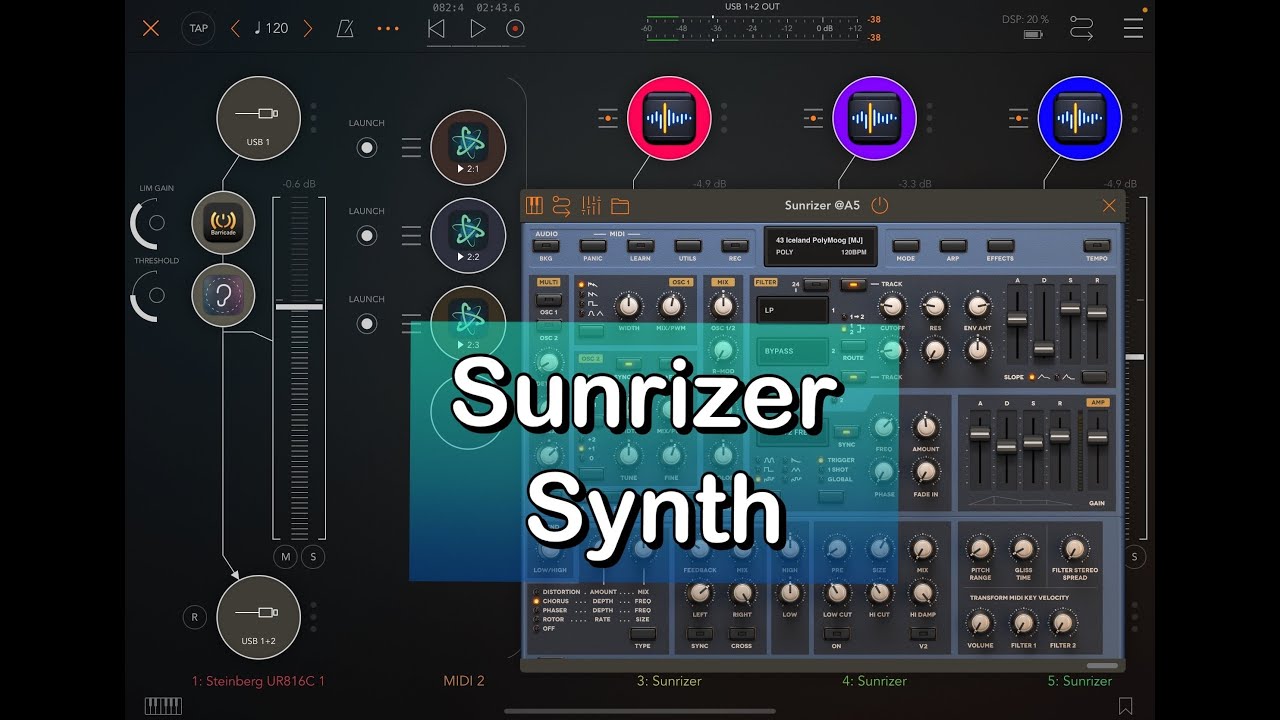Toggle the delay SYNC button
Image resolution: width=1280 pixels, height=720 pixels.
pos(700,633)
